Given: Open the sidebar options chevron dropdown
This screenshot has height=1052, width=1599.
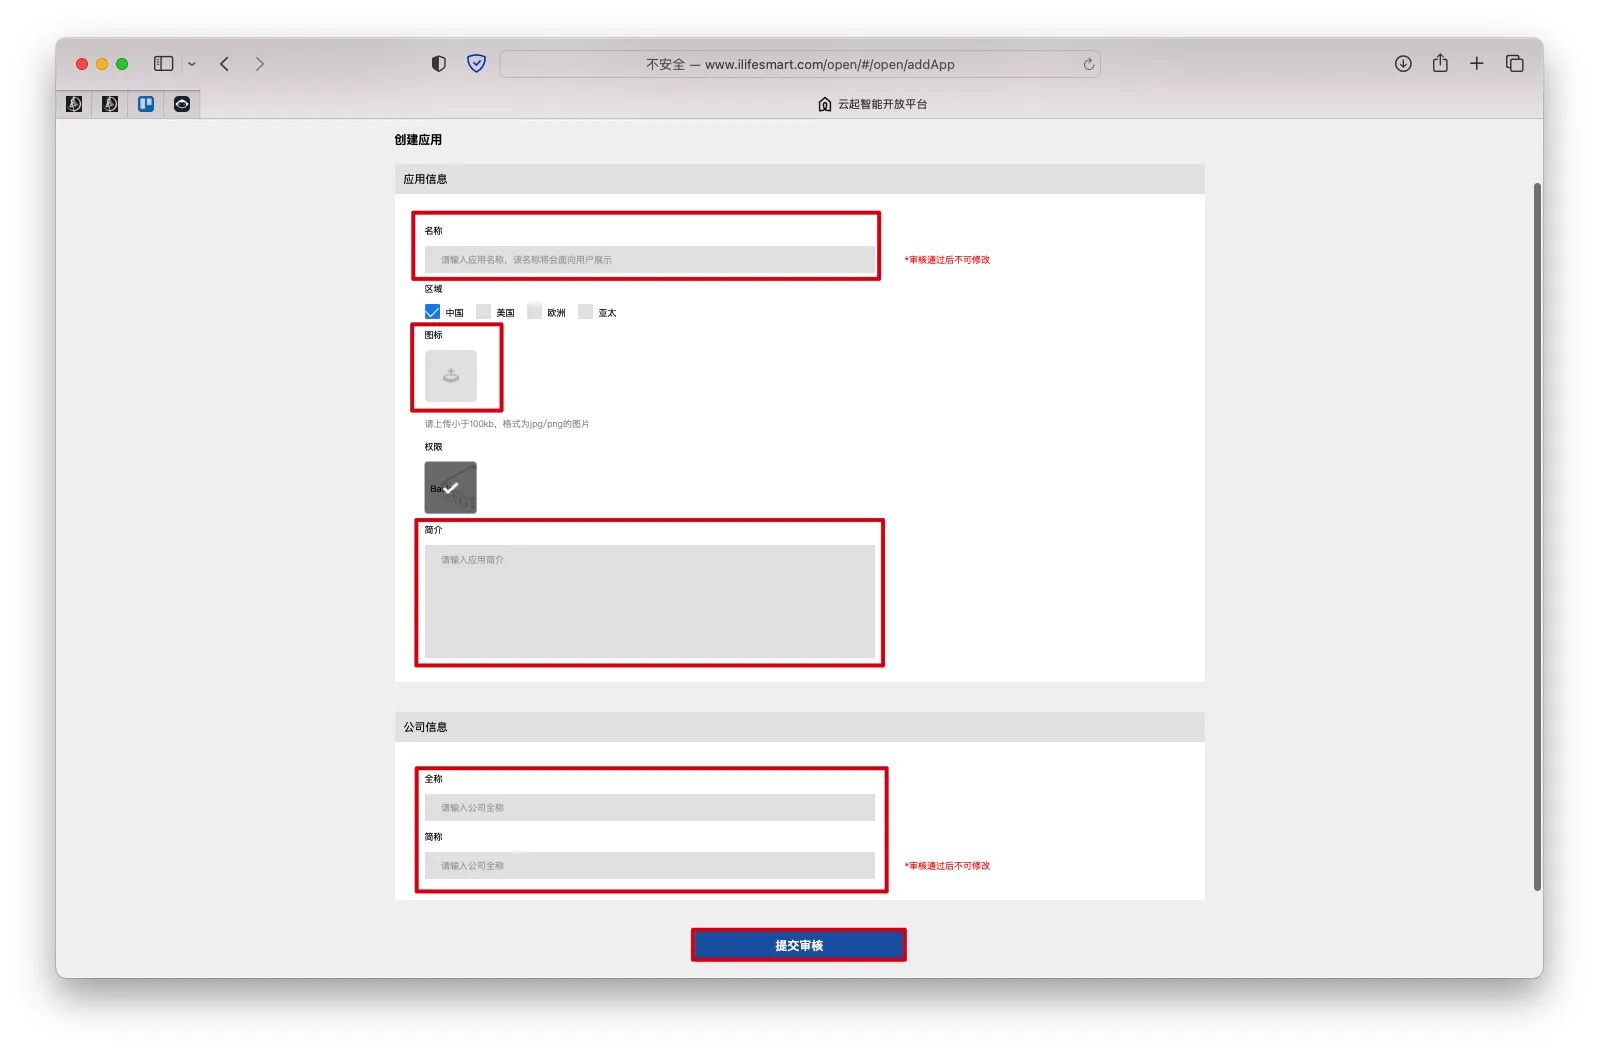Looking at the screenshot, I should 192,64.
